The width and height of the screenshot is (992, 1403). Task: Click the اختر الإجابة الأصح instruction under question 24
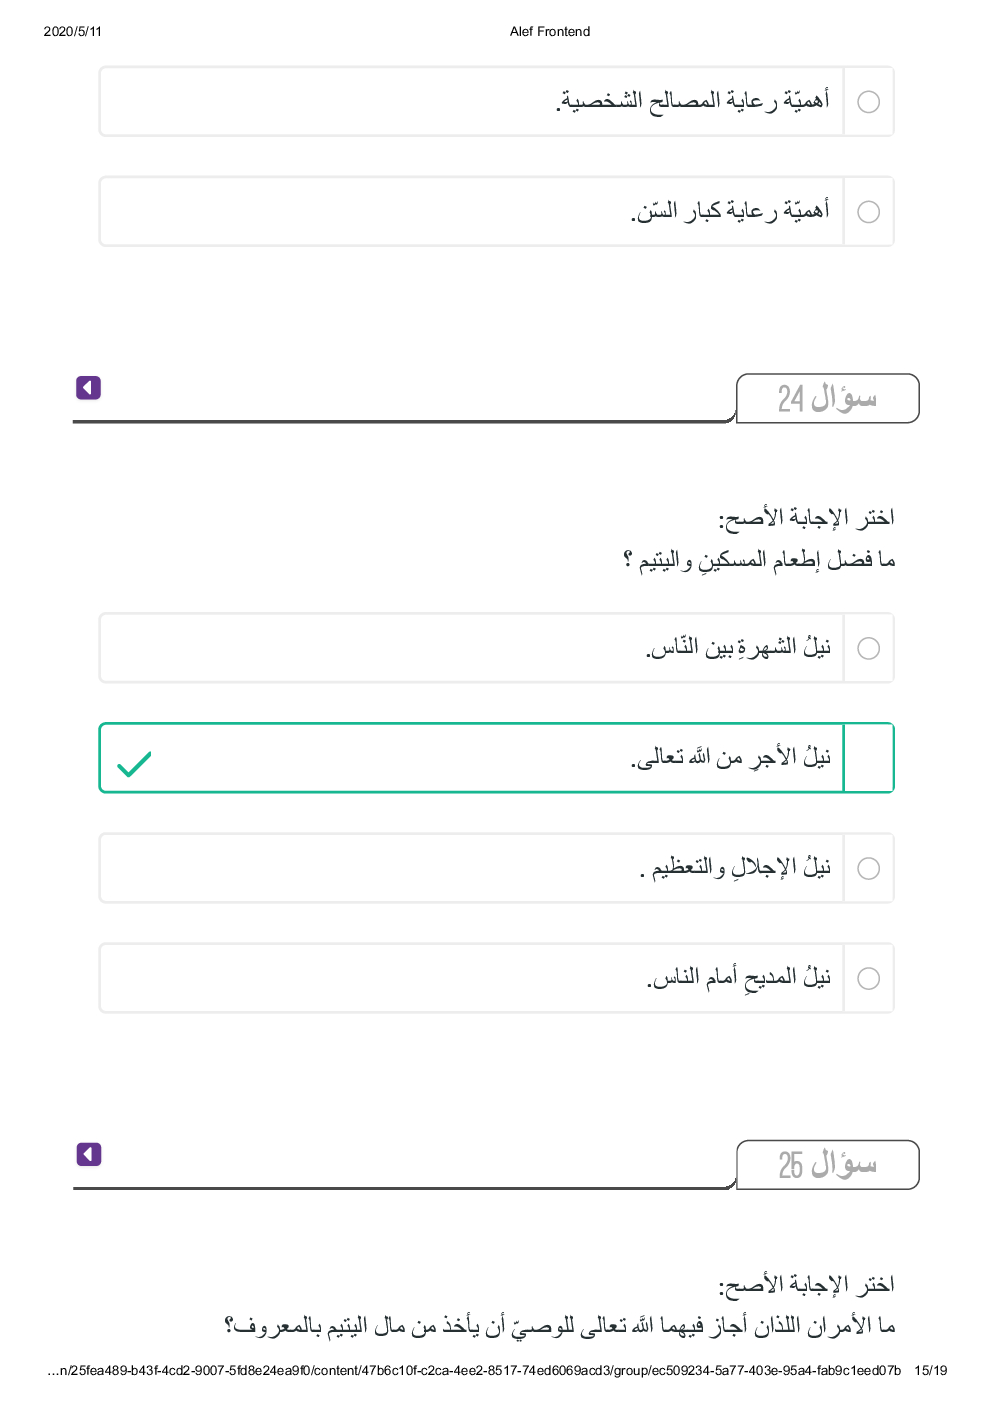(806, 518)
